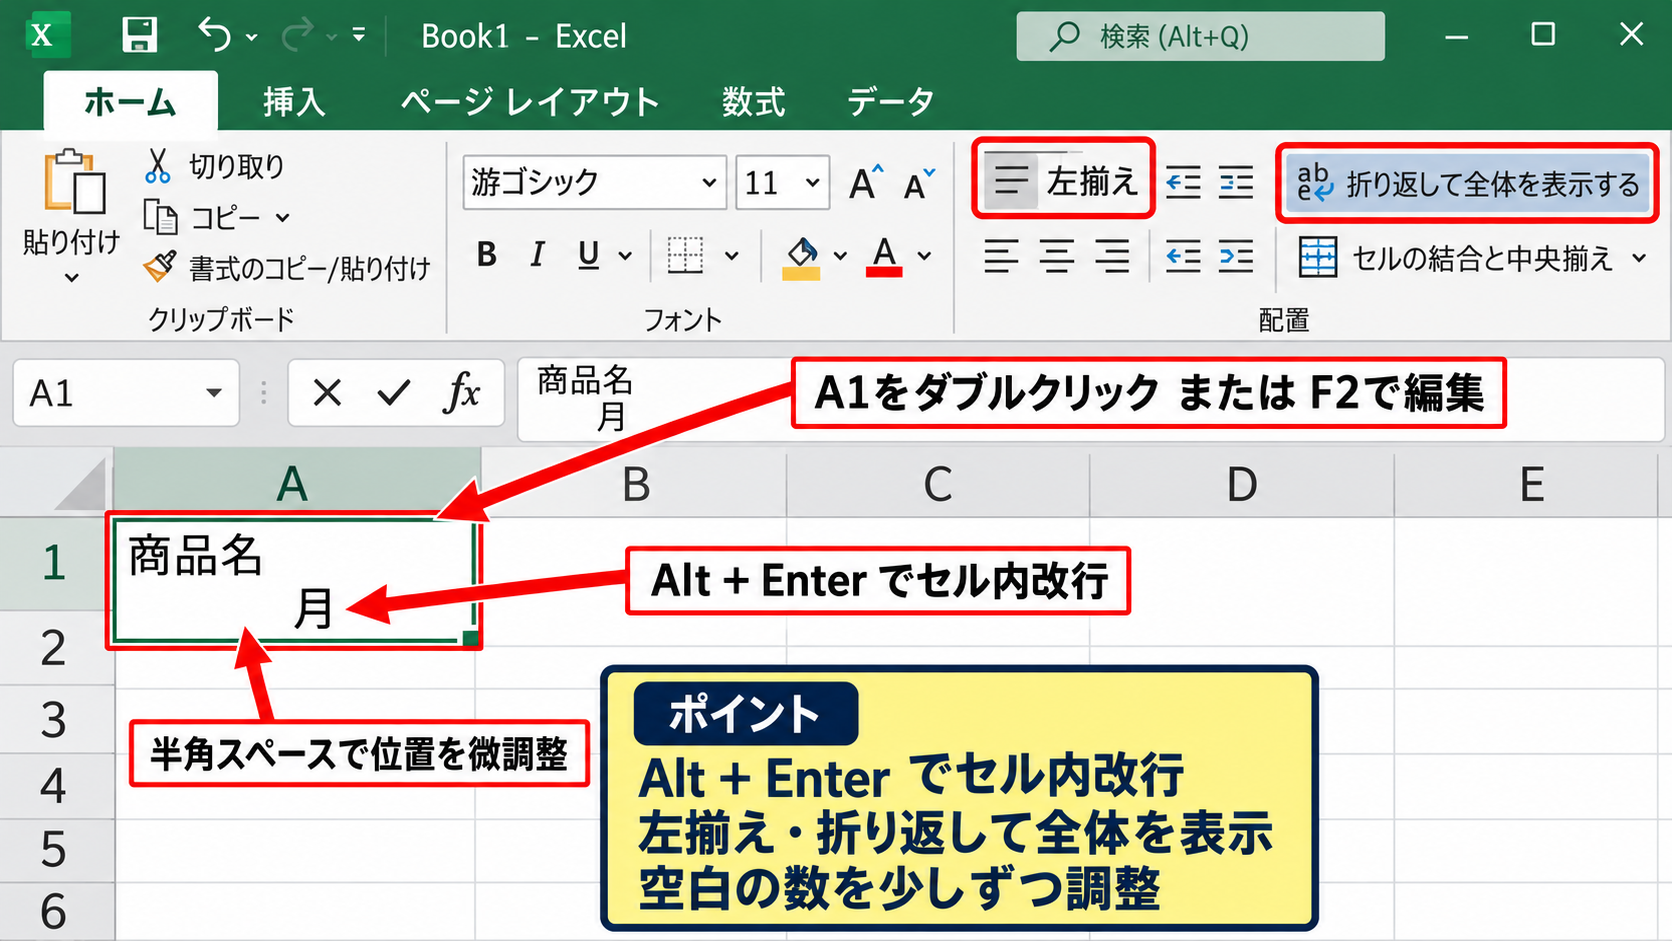Expand the borders dropdown arrow

point(732,256)
